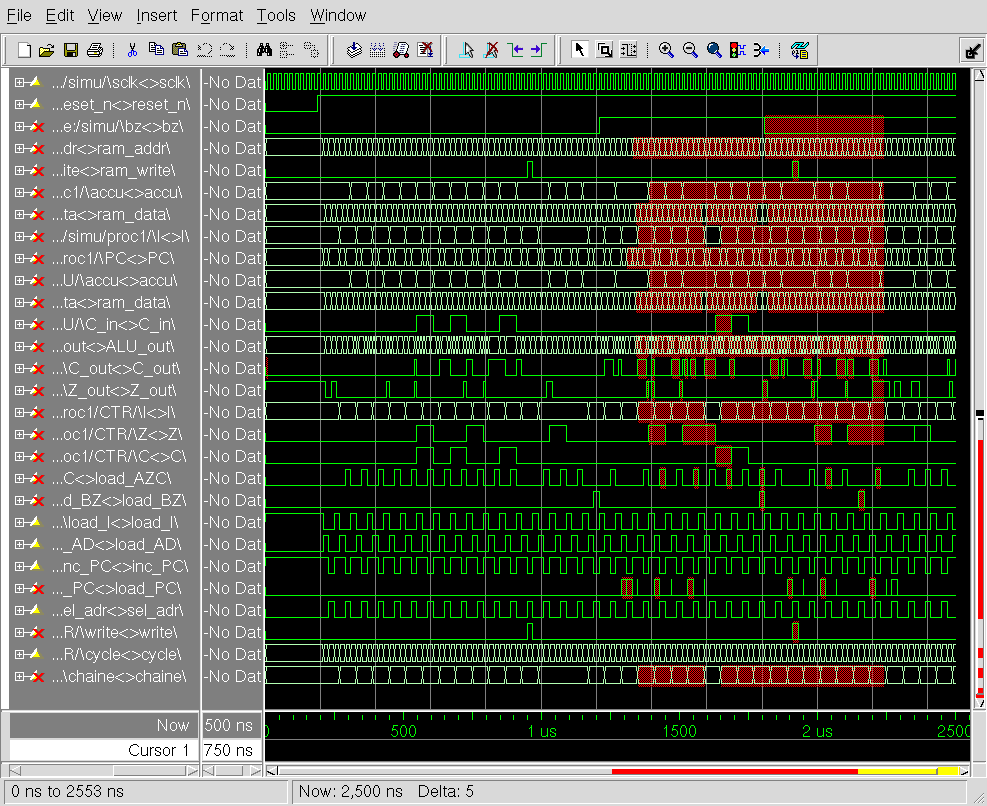Image resolution: width=987 pixels, height=806 pixels.
Task: Click the Zoom Out magnifier icon
Action: coord(690,50)
